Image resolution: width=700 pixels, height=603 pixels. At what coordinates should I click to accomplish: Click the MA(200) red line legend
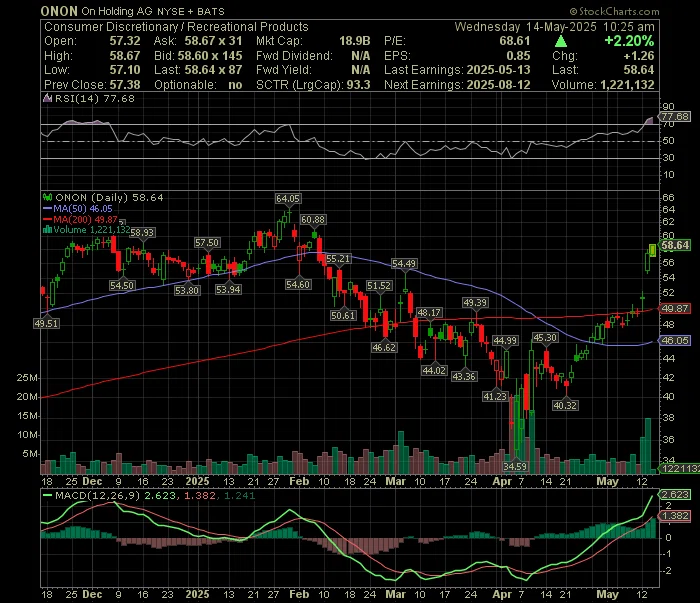(x=80, y=220)
